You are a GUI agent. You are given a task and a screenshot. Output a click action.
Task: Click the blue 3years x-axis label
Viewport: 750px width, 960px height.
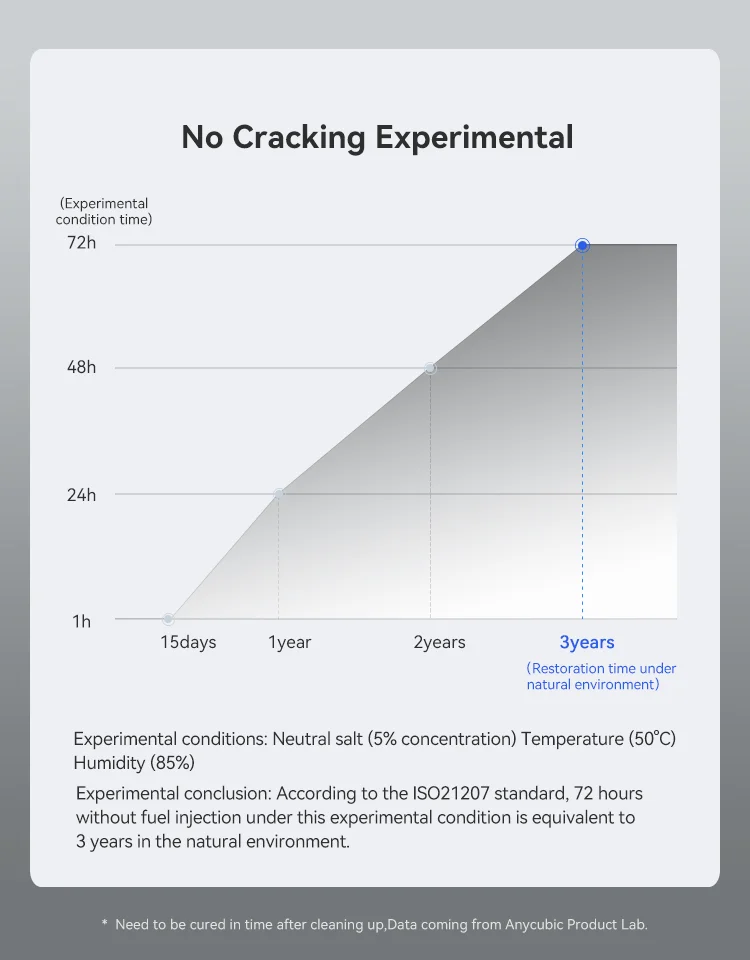(x=587, y=642)
